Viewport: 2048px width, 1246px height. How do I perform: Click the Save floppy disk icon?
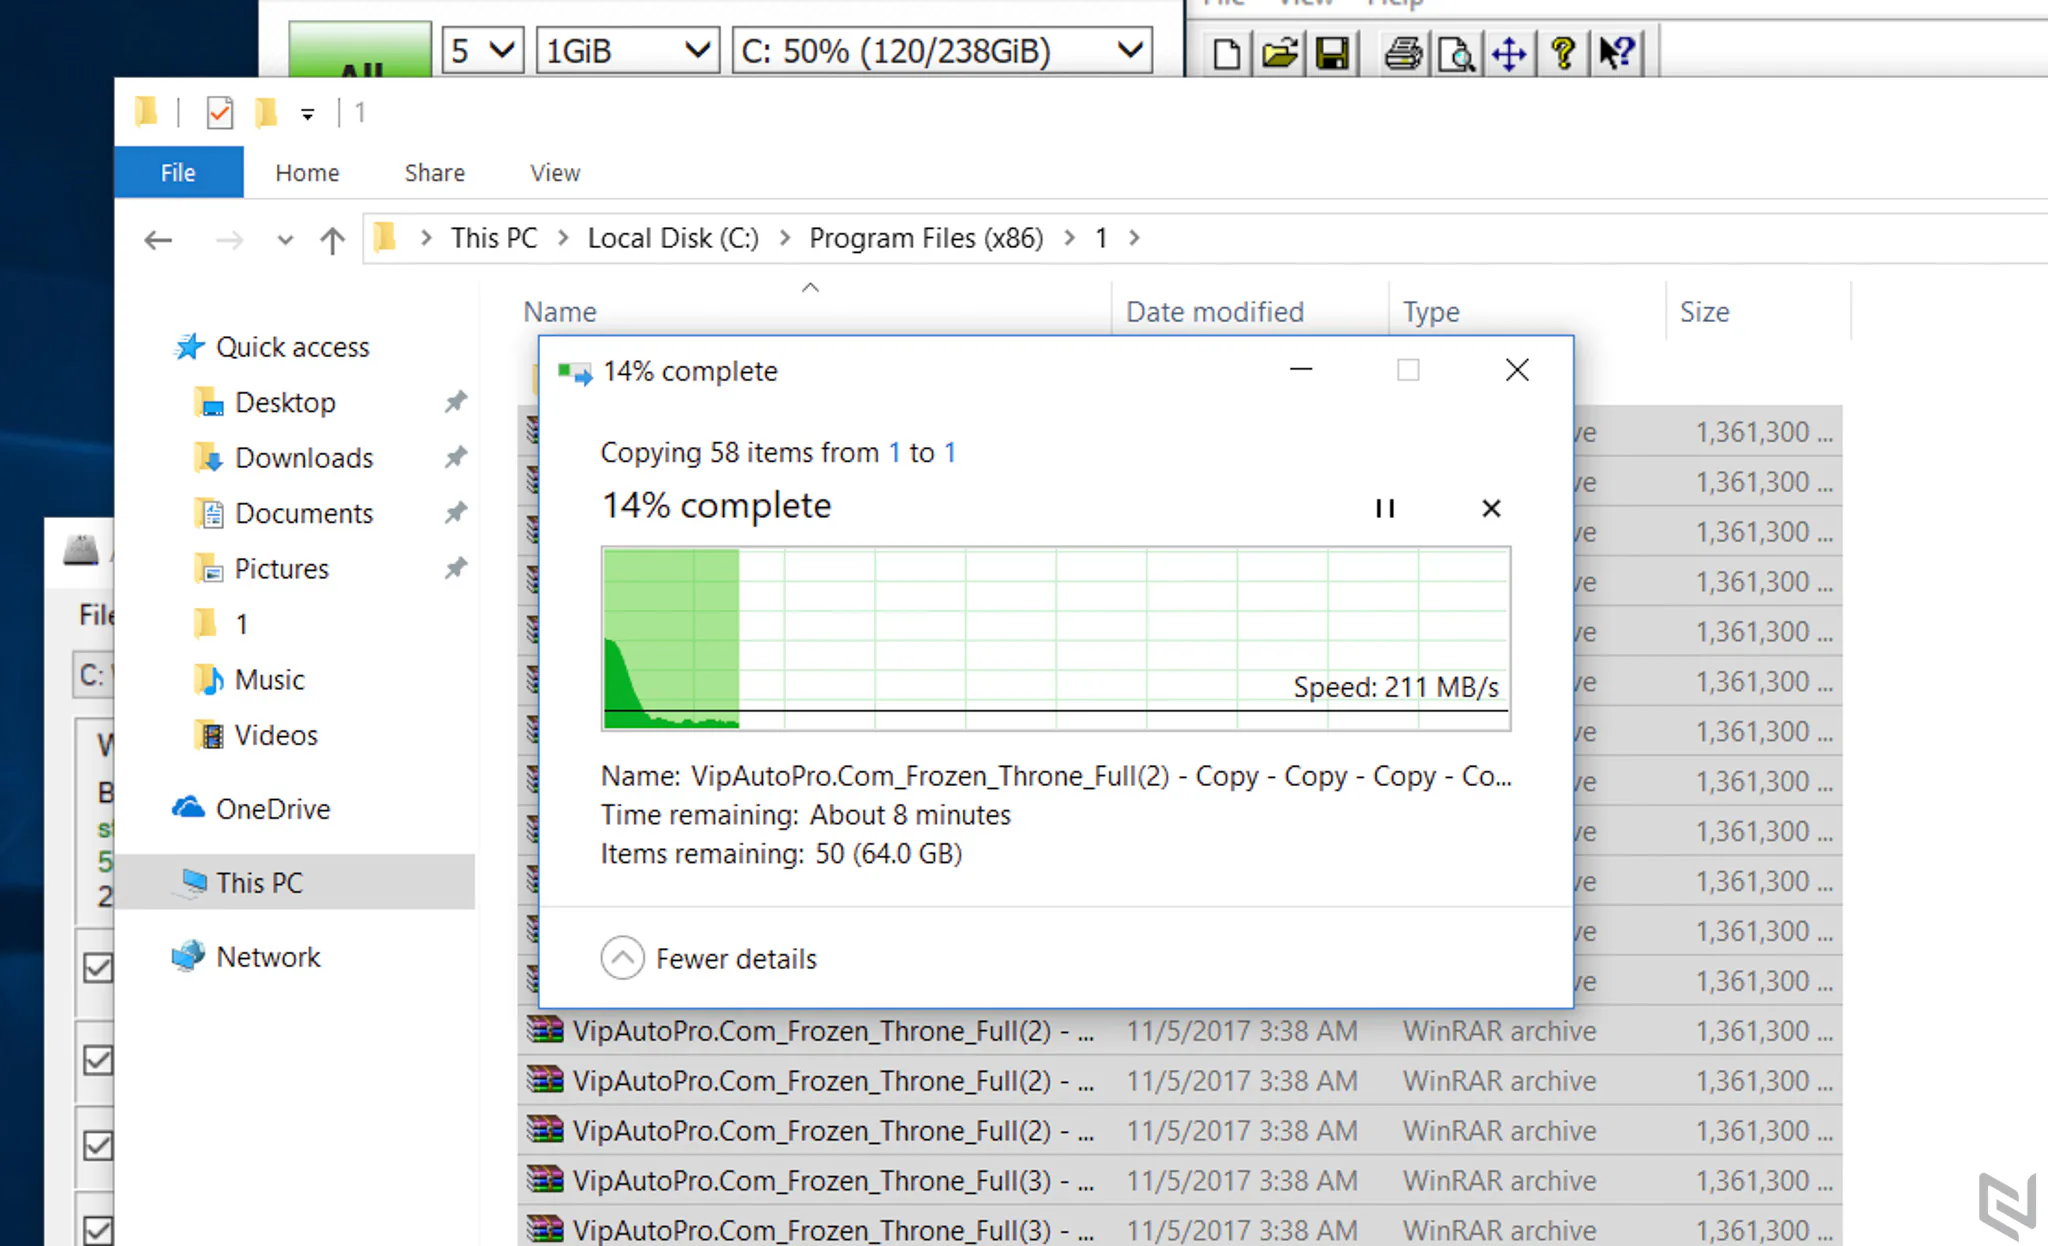click(1332, 52)
